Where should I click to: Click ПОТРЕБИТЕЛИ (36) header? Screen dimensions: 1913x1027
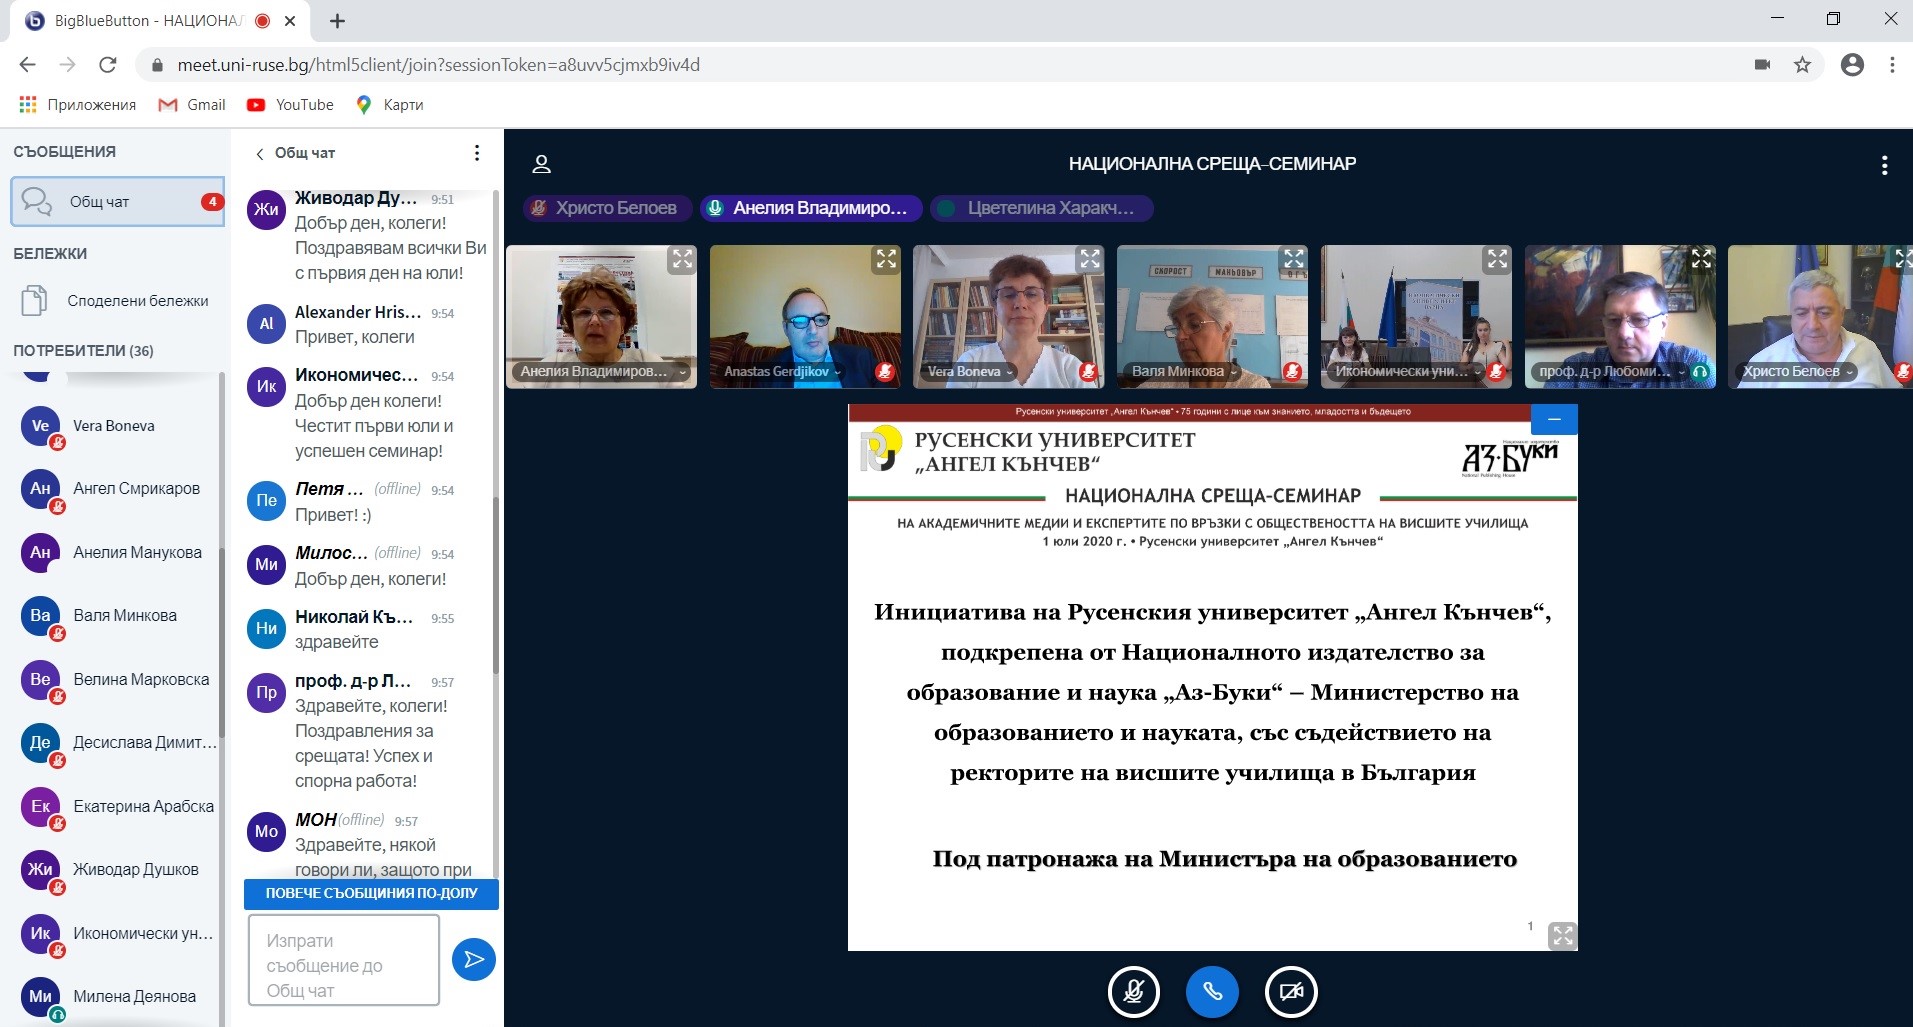83,351
